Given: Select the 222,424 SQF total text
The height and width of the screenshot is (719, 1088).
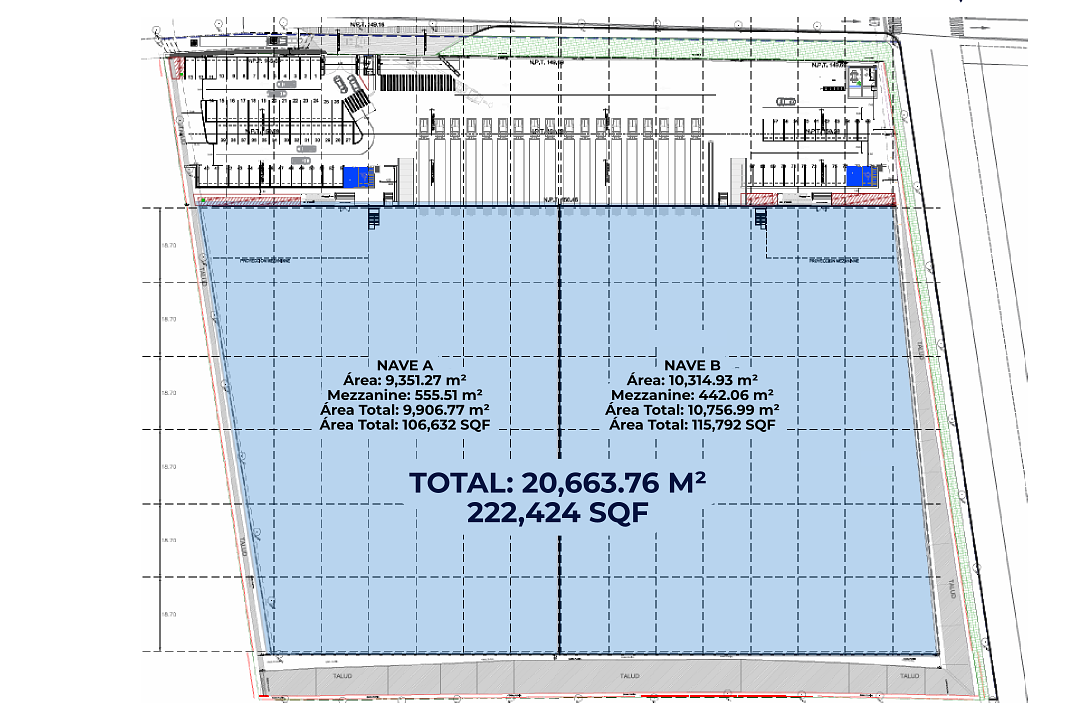Looking at the screenshot, I should tap(557, 514).
